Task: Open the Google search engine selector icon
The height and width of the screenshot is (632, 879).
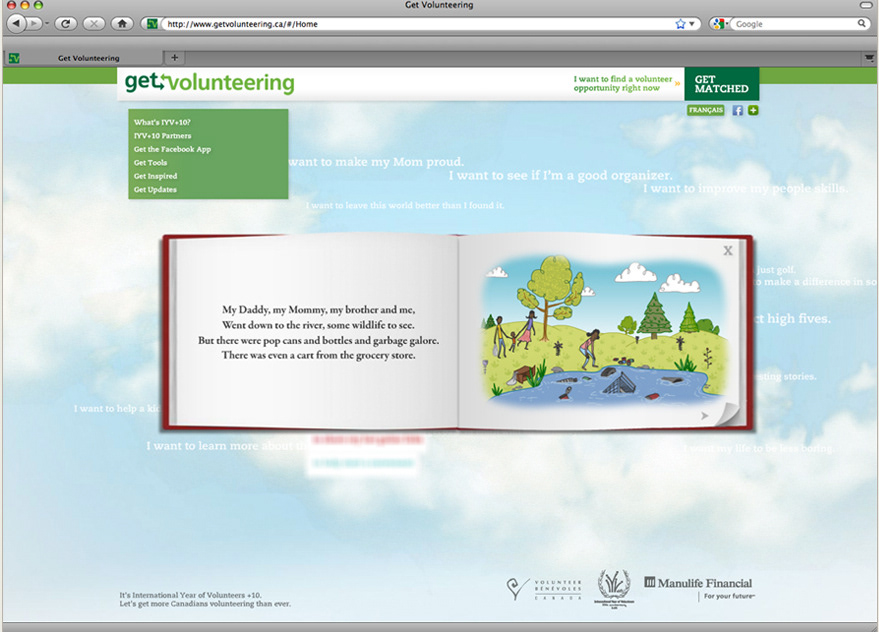Action: (x=718, y=24)
